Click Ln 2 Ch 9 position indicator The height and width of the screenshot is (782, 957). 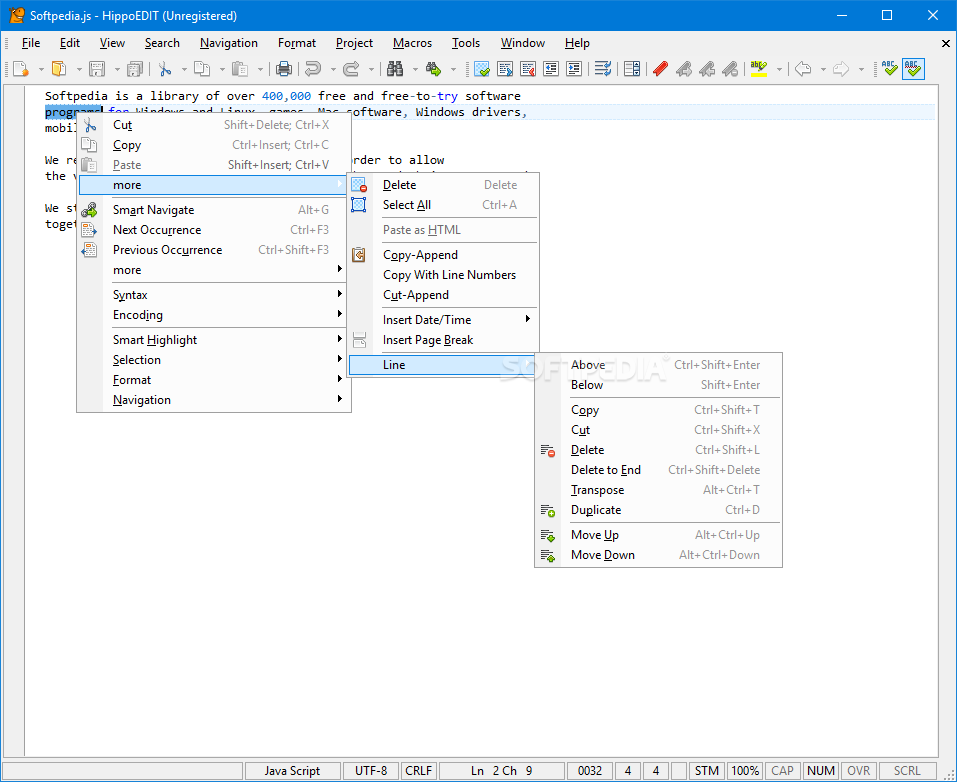(x=502, y=771)
